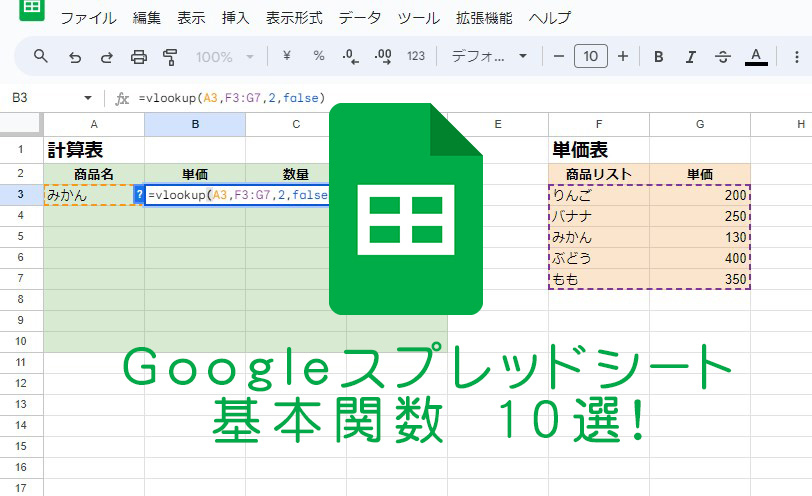This screenshot has height=496, width=812.
Task: Toggle strikethrough formatting
Action: [723, 56]
